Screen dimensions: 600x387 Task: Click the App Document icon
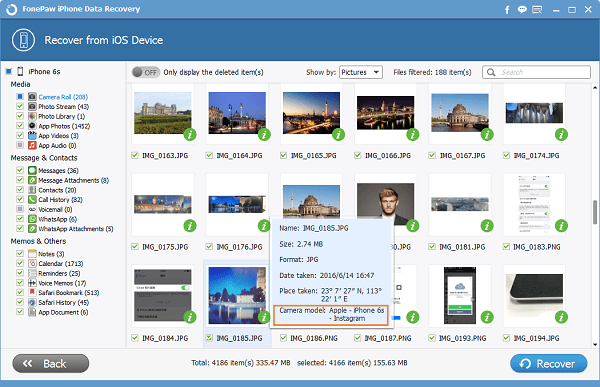pyautogui.click(x=32, y=312)
